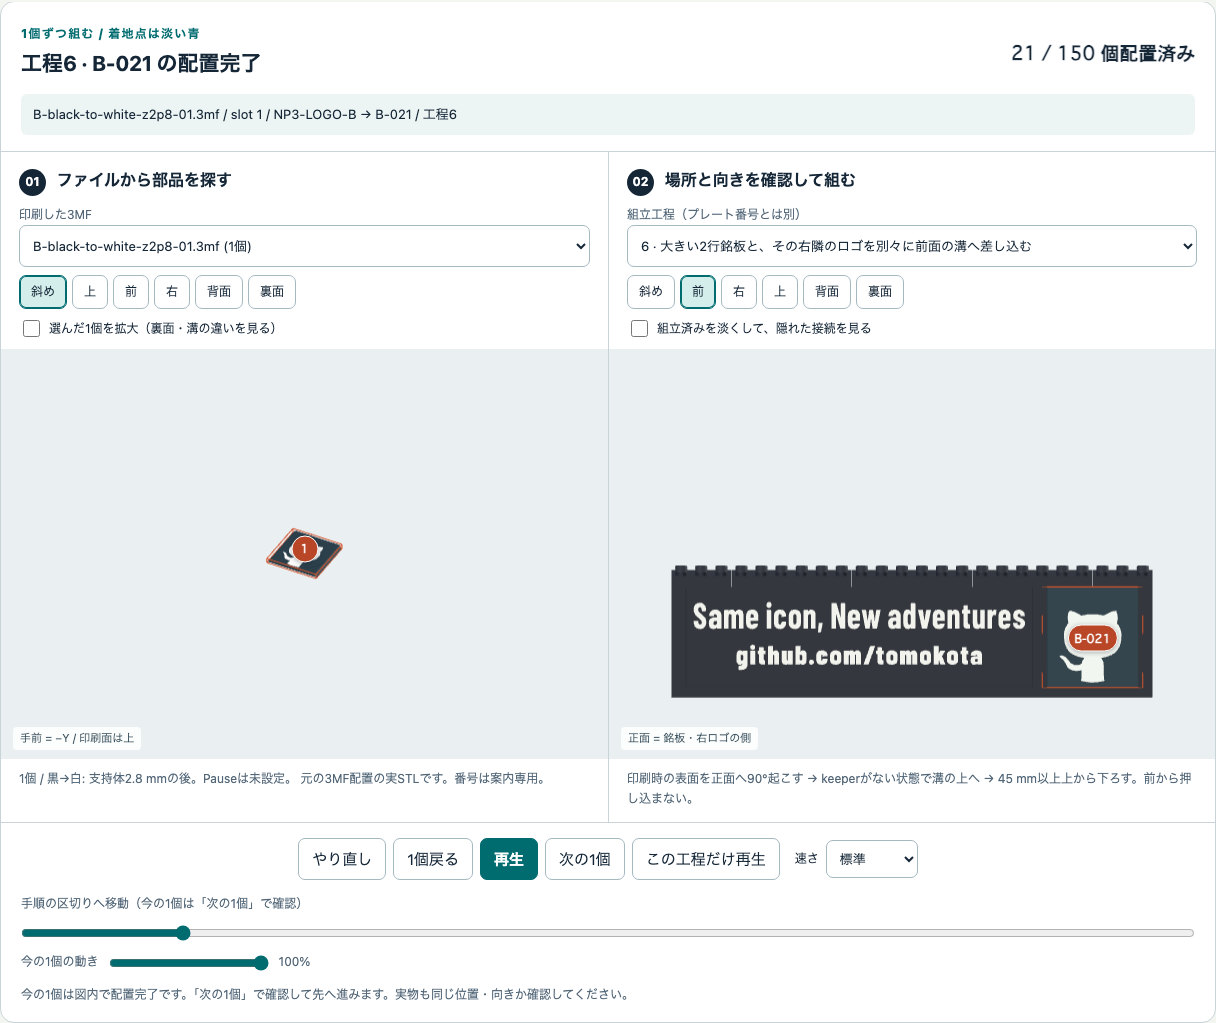Select the 背面 view in the assembly panel
The width and height of the screenshot is (1216, 1023).
pyautogui.click(x=827, y=292)
